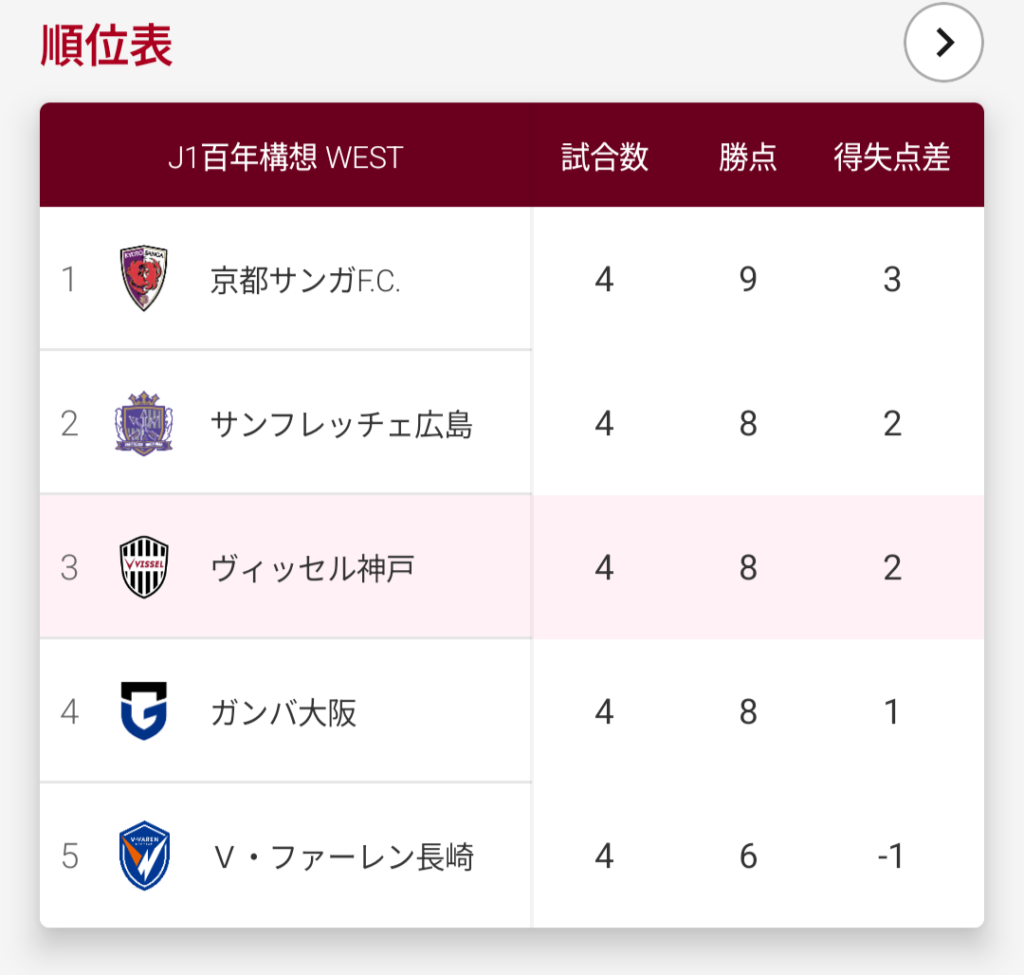1024x975 pixels.
Task: Click the Sanfrecce Hiroshima crest icon
Action: coord(144,424)
